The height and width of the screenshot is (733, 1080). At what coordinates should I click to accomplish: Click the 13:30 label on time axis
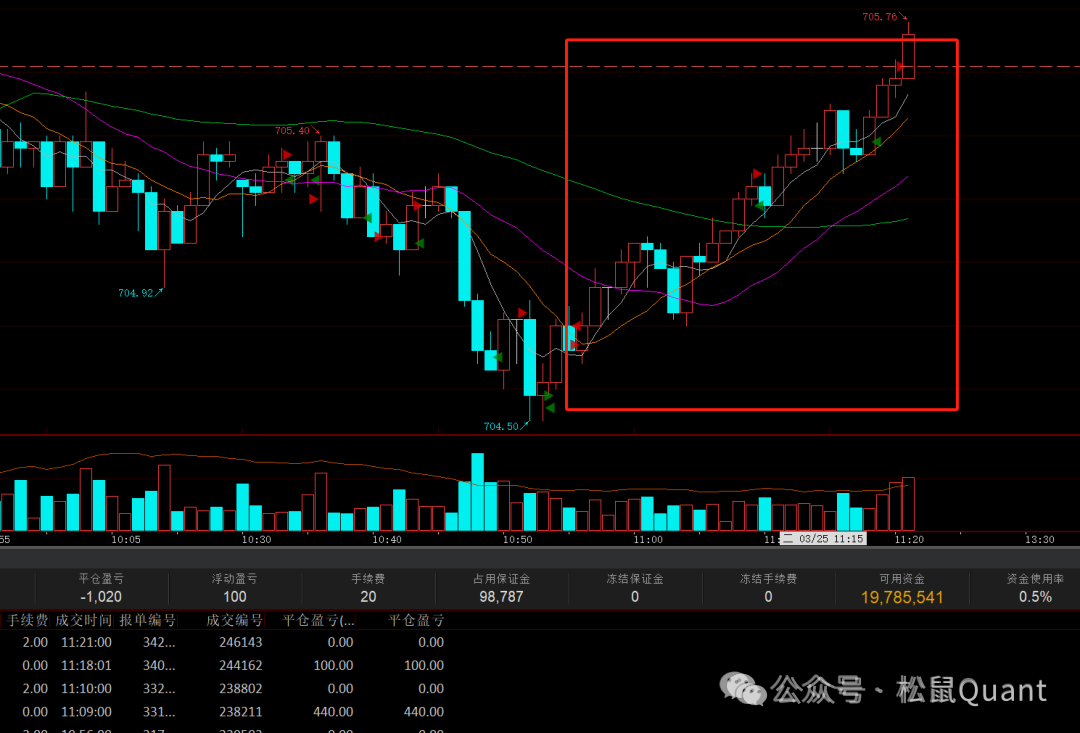click(1039, 539)
